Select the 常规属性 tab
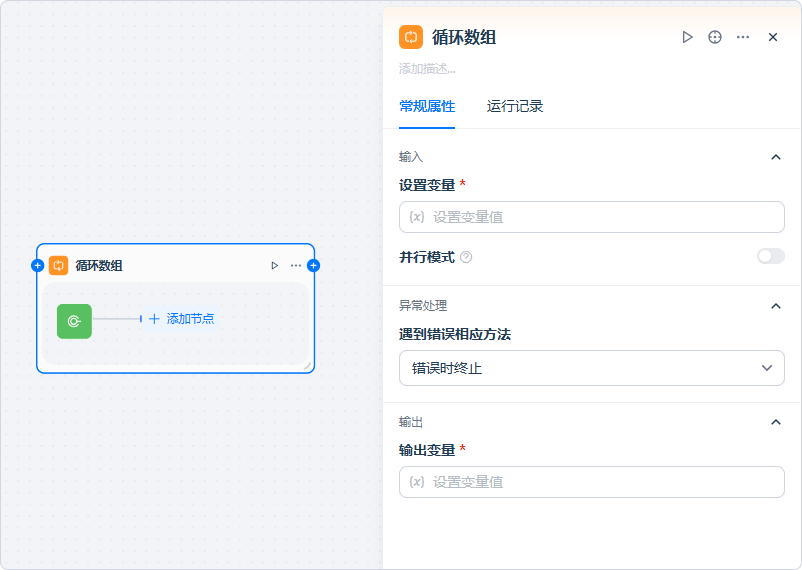This screenshot has width=802, height=570. pyautogui.click(x=427, y=106)
